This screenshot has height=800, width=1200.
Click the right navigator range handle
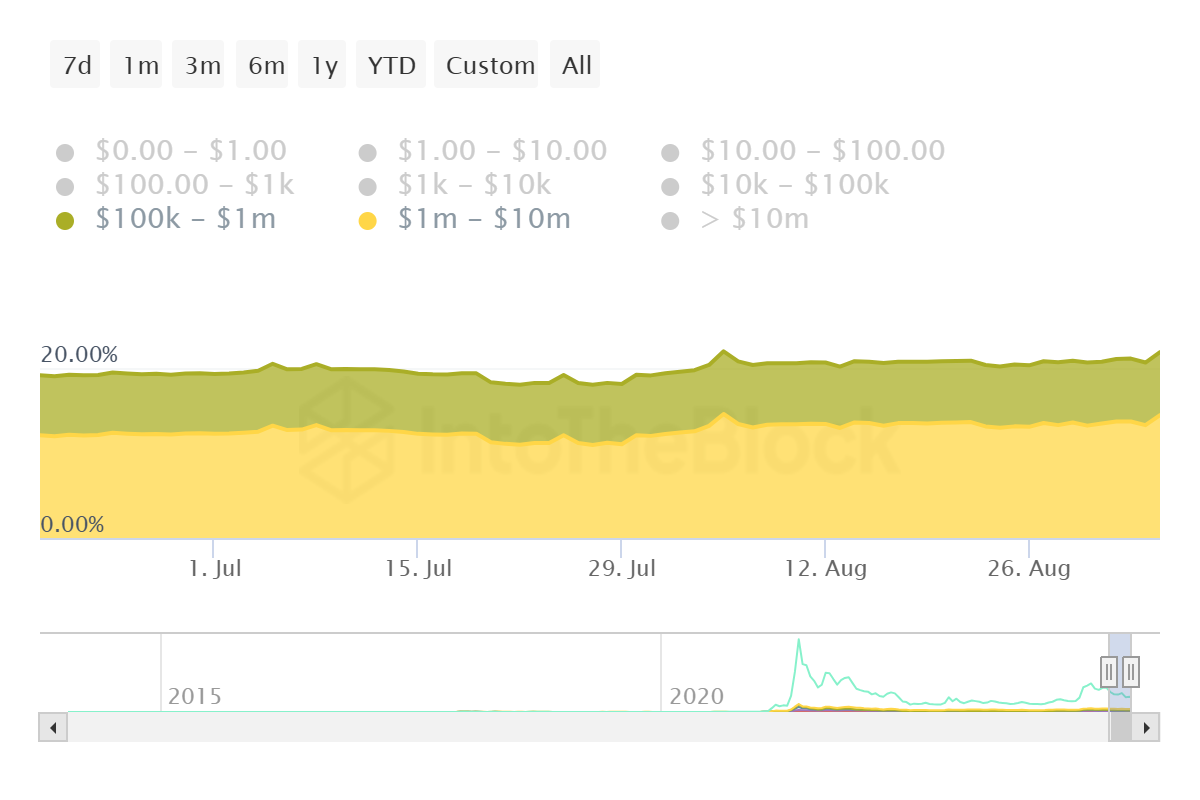tap(1131, 671)
